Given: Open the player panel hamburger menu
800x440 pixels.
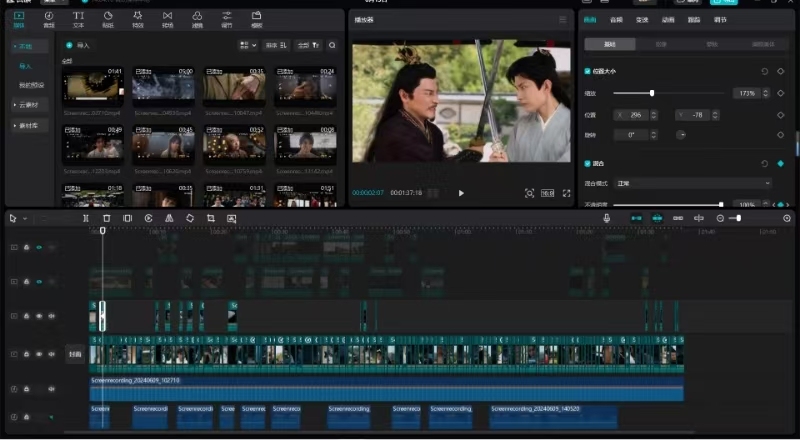Looking at the screenshot, I should (563, 20).
